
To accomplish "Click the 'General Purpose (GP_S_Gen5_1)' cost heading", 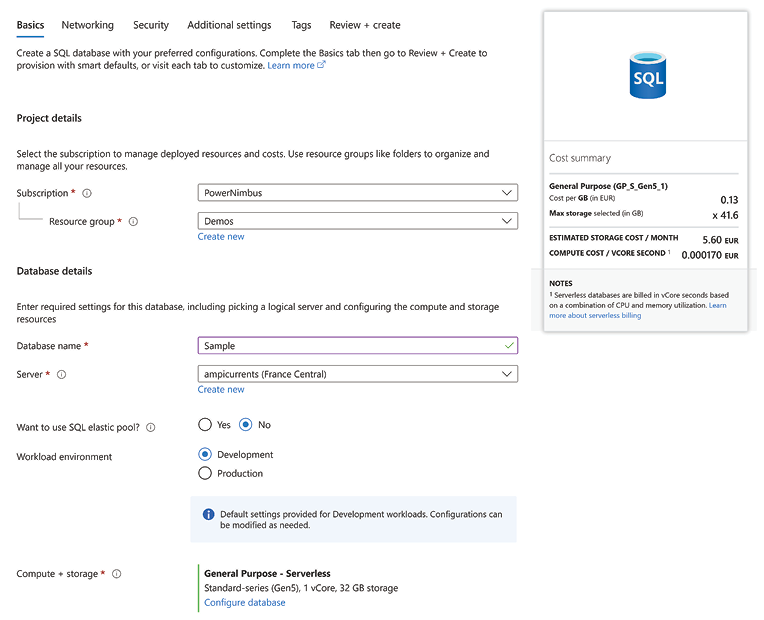I will [x=608, y=186].
